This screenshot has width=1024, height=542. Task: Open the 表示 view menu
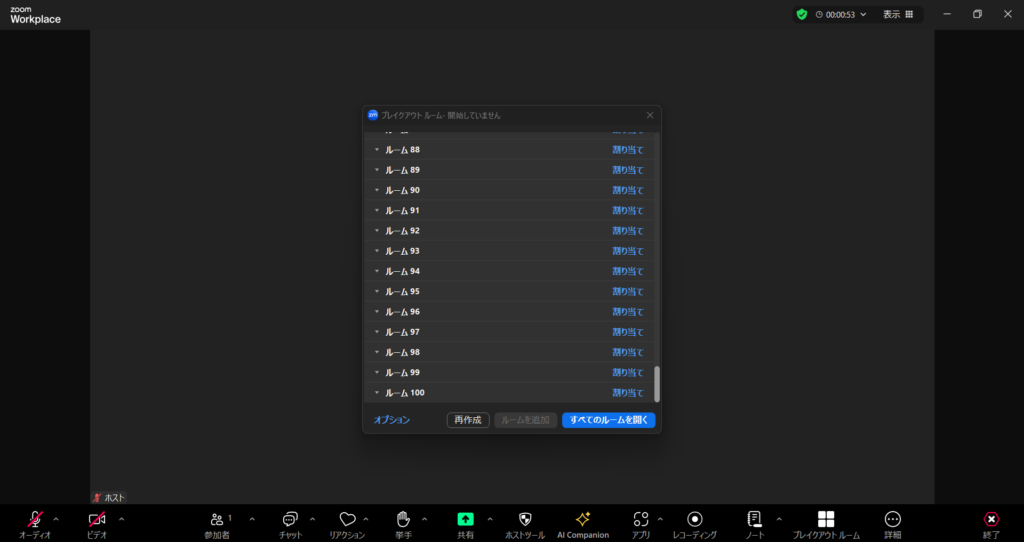coord(897,15)
